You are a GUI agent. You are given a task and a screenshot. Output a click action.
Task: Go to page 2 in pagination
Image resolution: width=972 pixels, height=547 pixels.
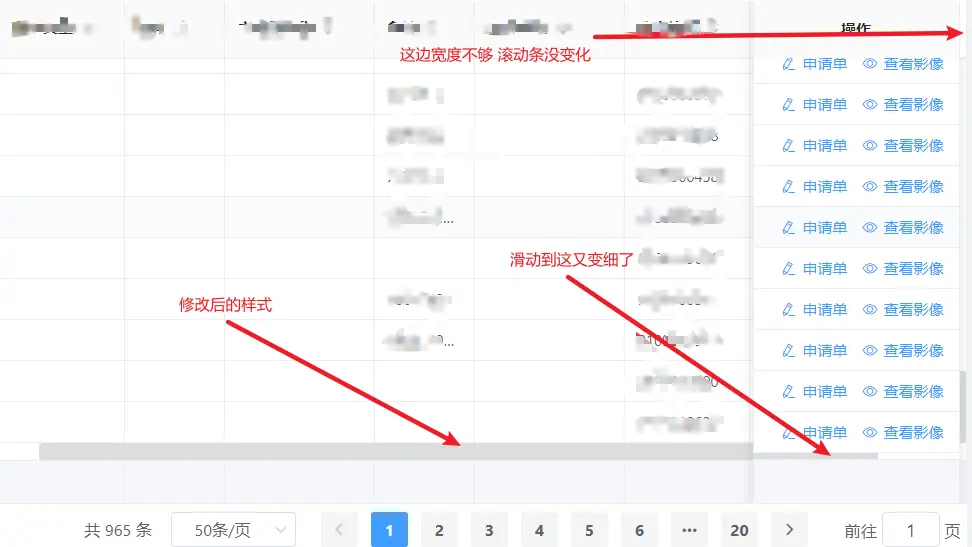click(x=439, y=530)
